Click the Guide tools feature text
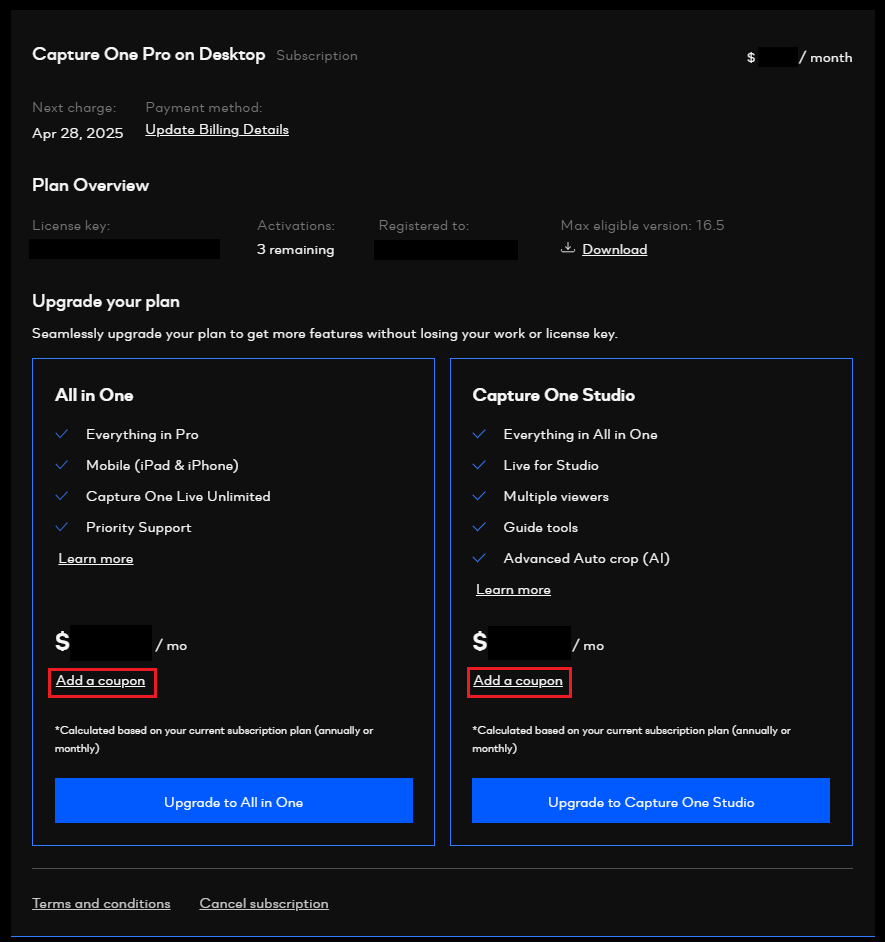The height and width of the screenshot is (942, 885). (541, 527)
